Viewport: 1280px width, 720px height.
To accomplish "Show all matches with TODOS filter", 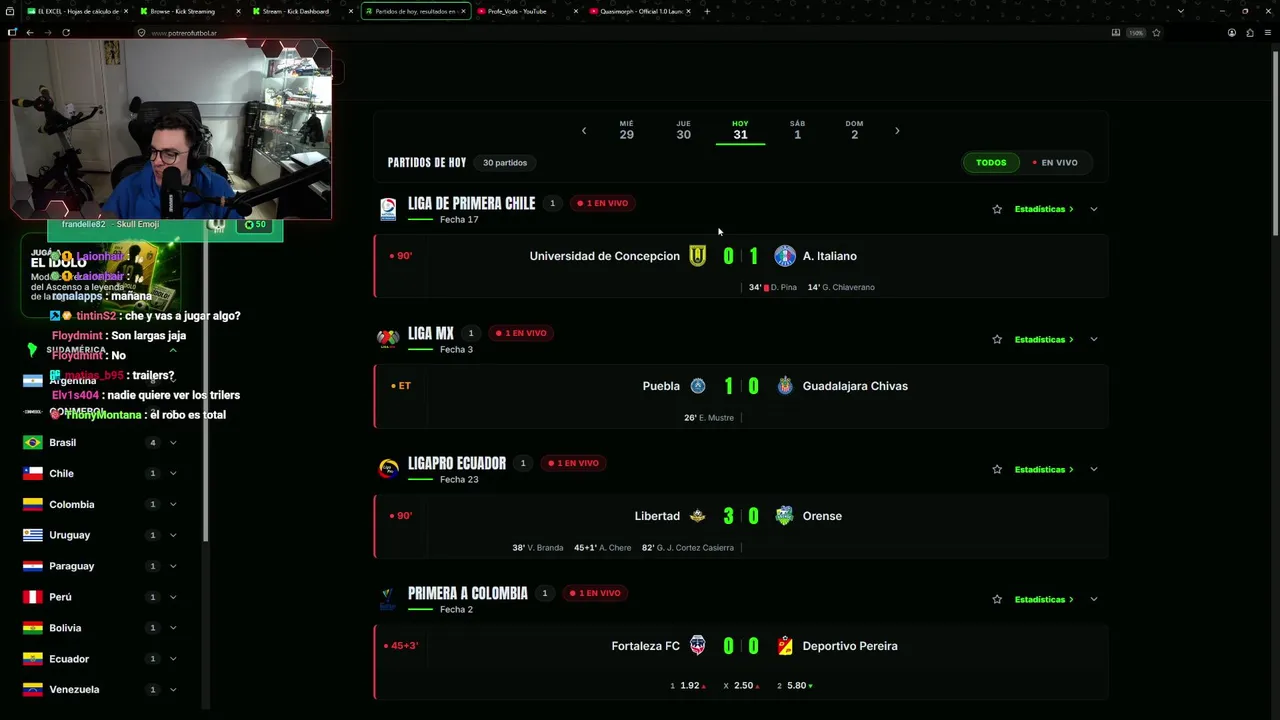I will pos(991,163).
